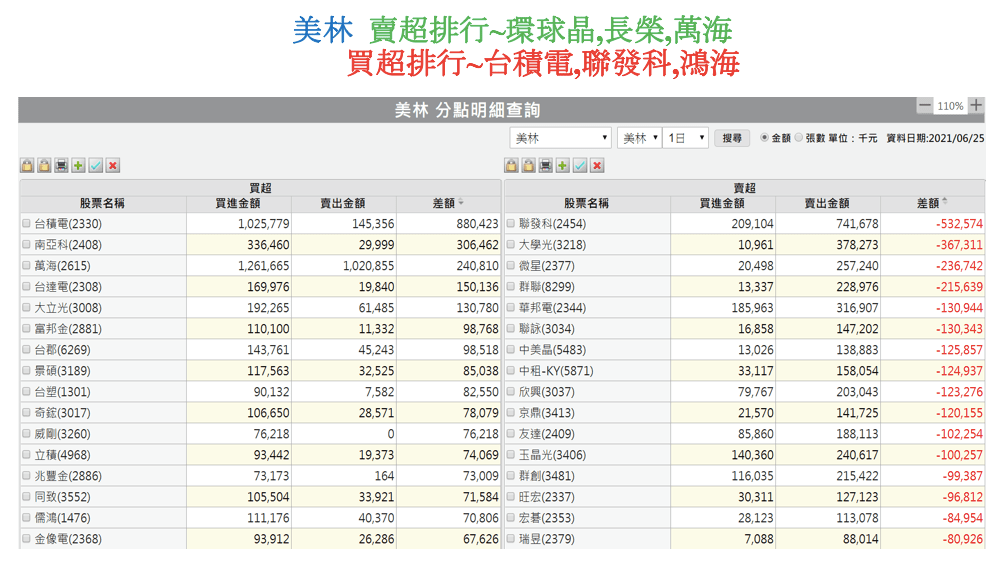Click the print icon above the 買超 table
Viewport: 1001px width, 574px height.
(x=61, y=165)
